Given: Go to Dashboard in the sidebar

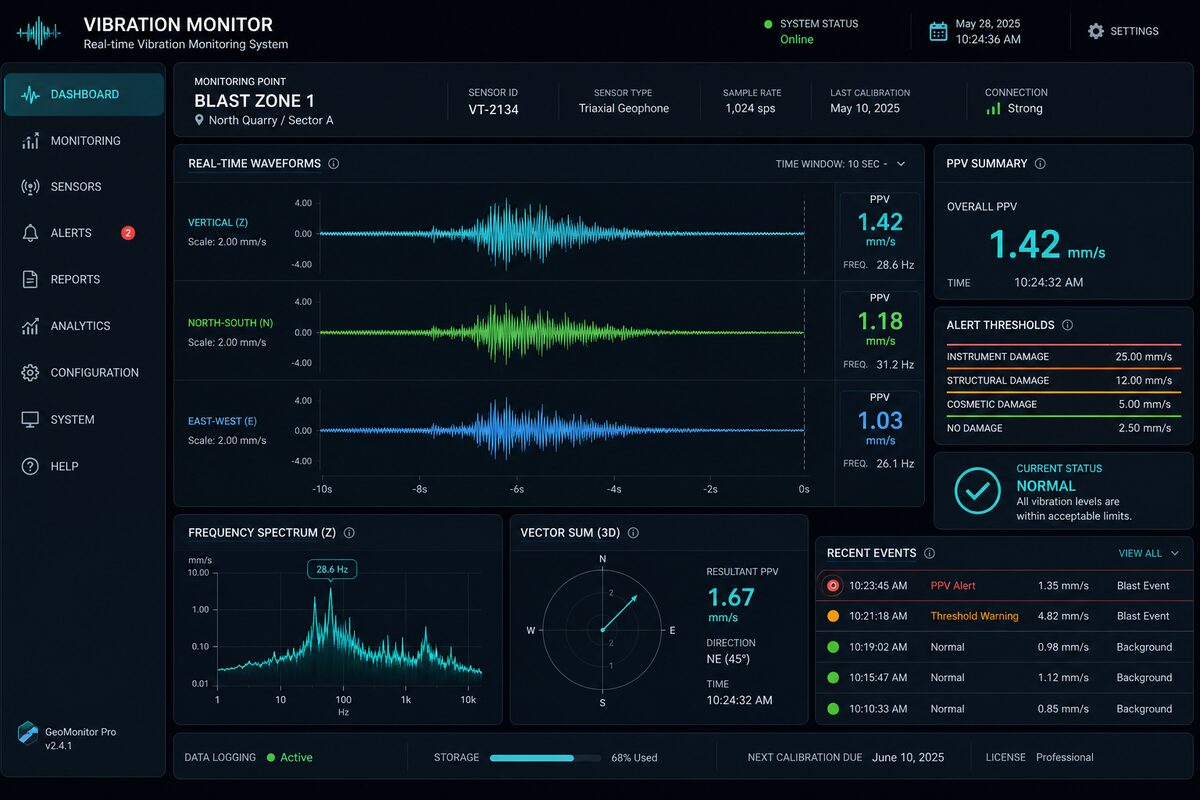Looking at the screenshot, I should pyautogui.click(x=84, y=94).
